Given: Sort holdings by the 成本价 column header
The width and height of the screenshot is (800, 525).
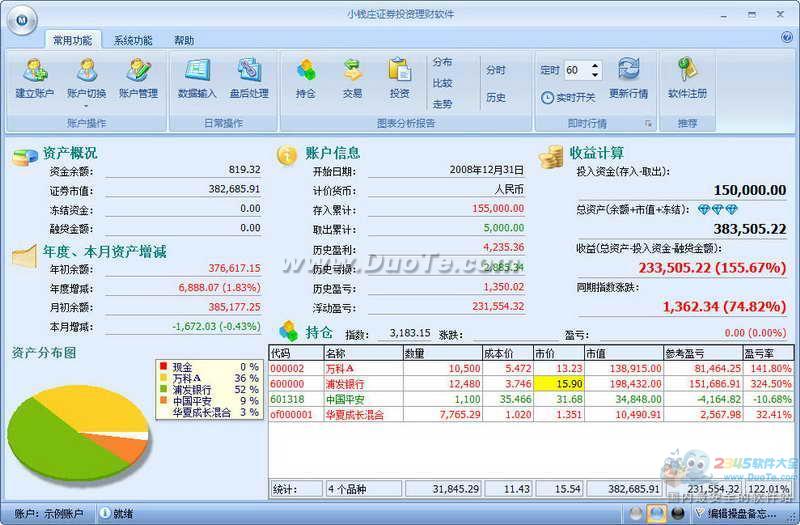Looking at the screenshot, I should coord(508,353).
